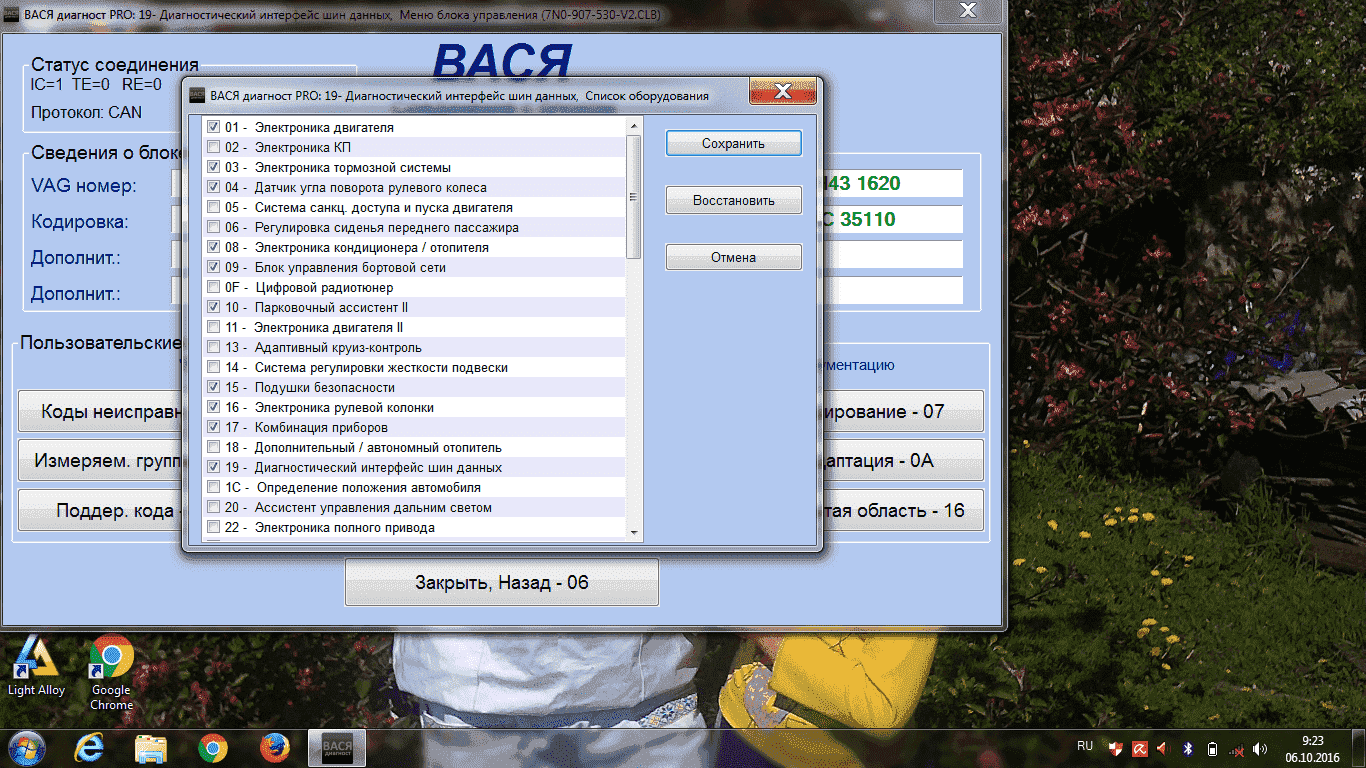Open the Windows Start menu
This screenshot has width=1366, height=768.
[x=27, y=747]
